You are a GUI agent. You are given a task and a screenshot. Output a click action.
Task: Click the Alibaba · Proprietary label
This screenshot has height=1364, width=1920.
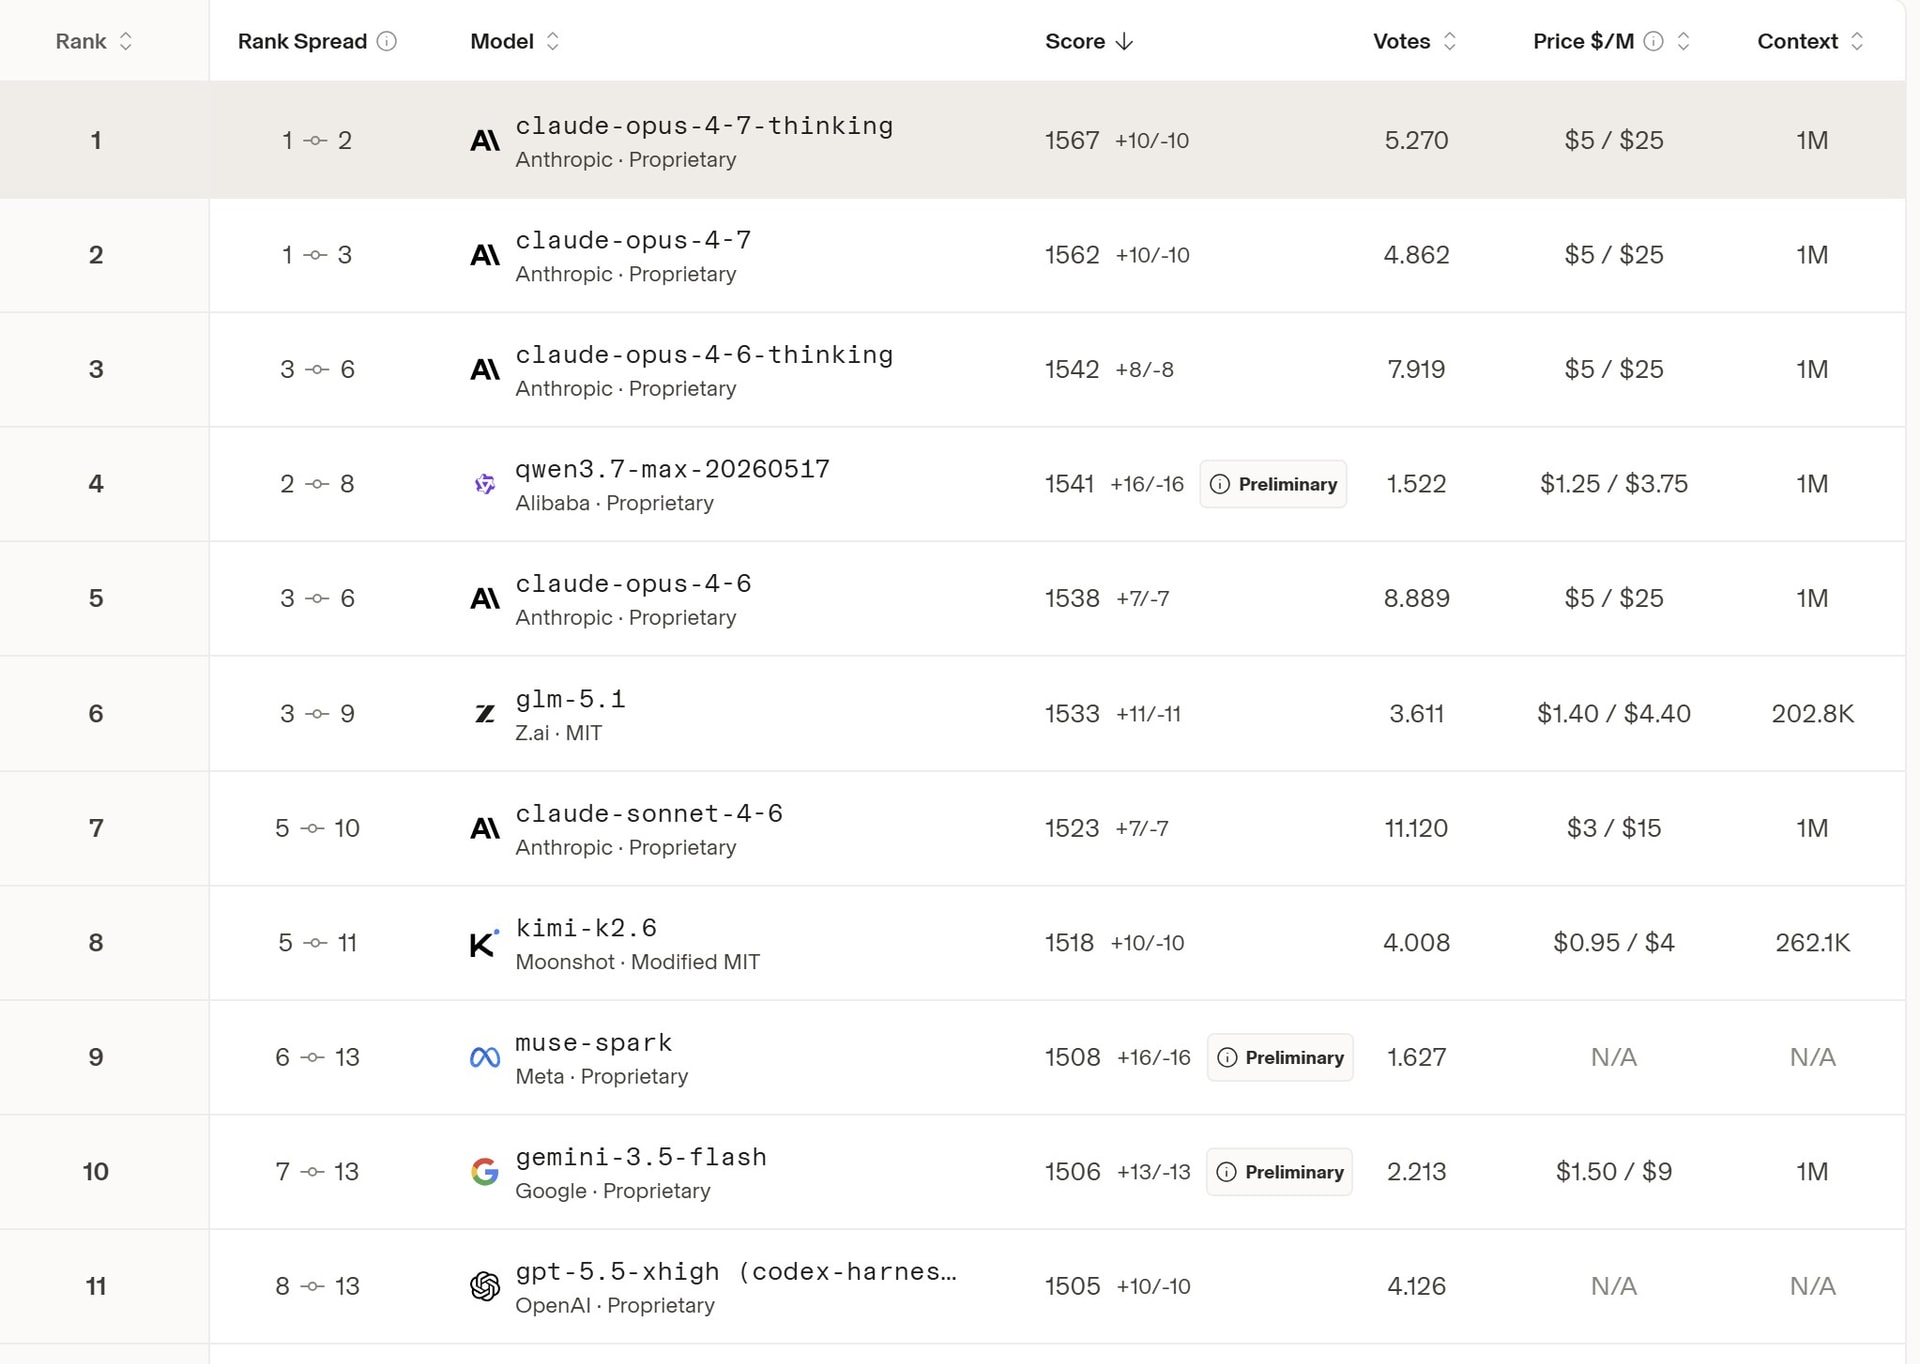tap(615, 503)
